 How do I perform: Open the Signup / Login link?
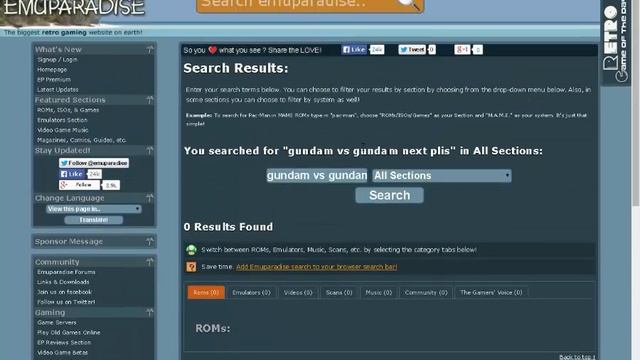[x=57, y=60]
